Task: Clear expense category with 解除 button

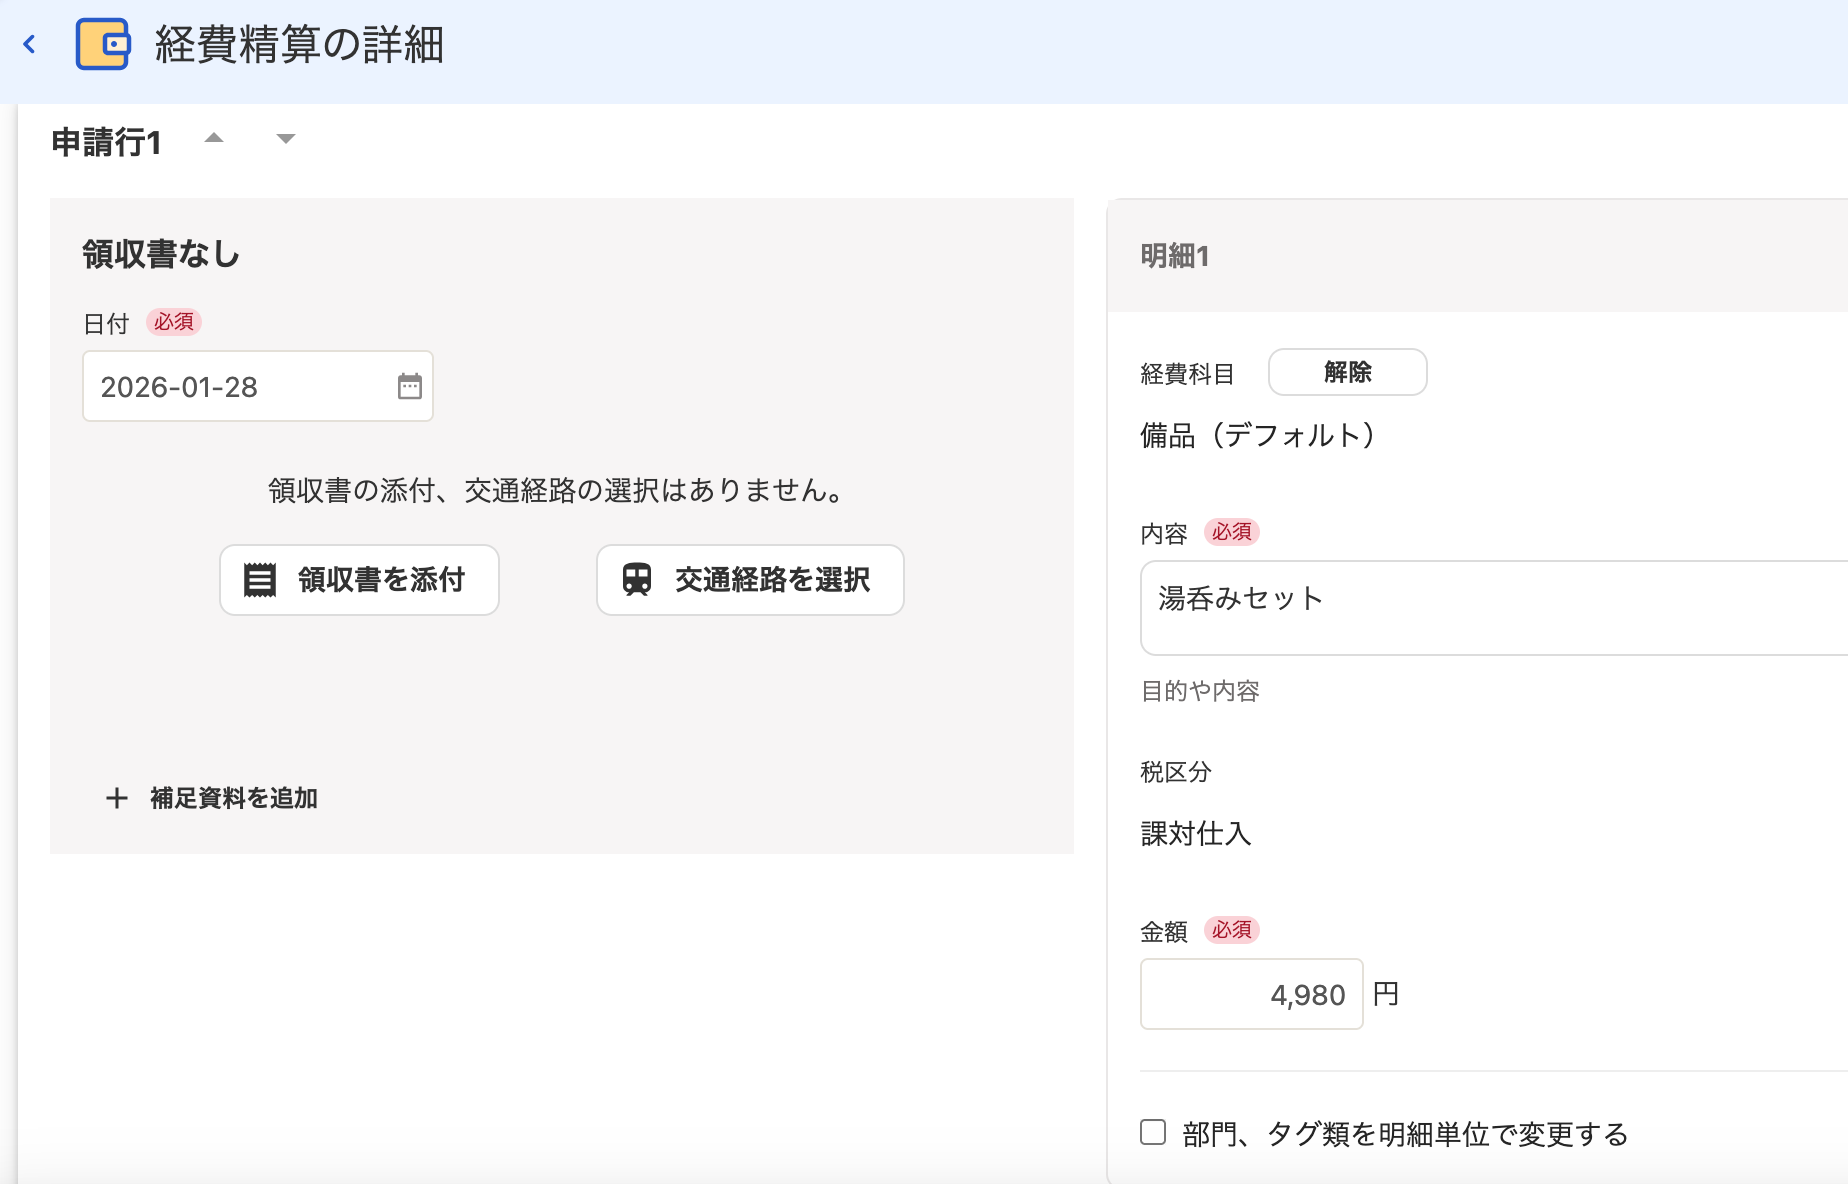Action: tap(1347, 372)
